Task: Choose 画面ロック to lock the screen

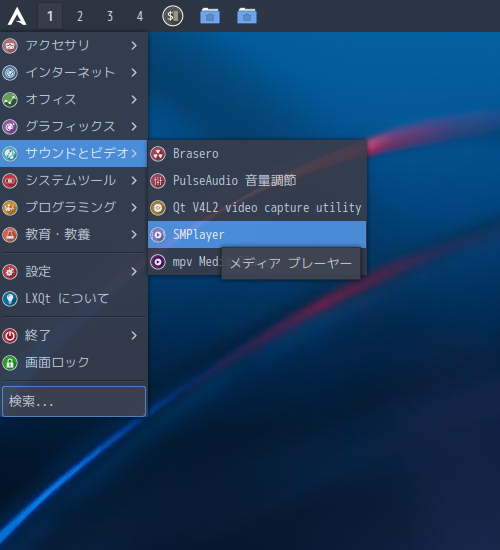Action: pos(73,363)
